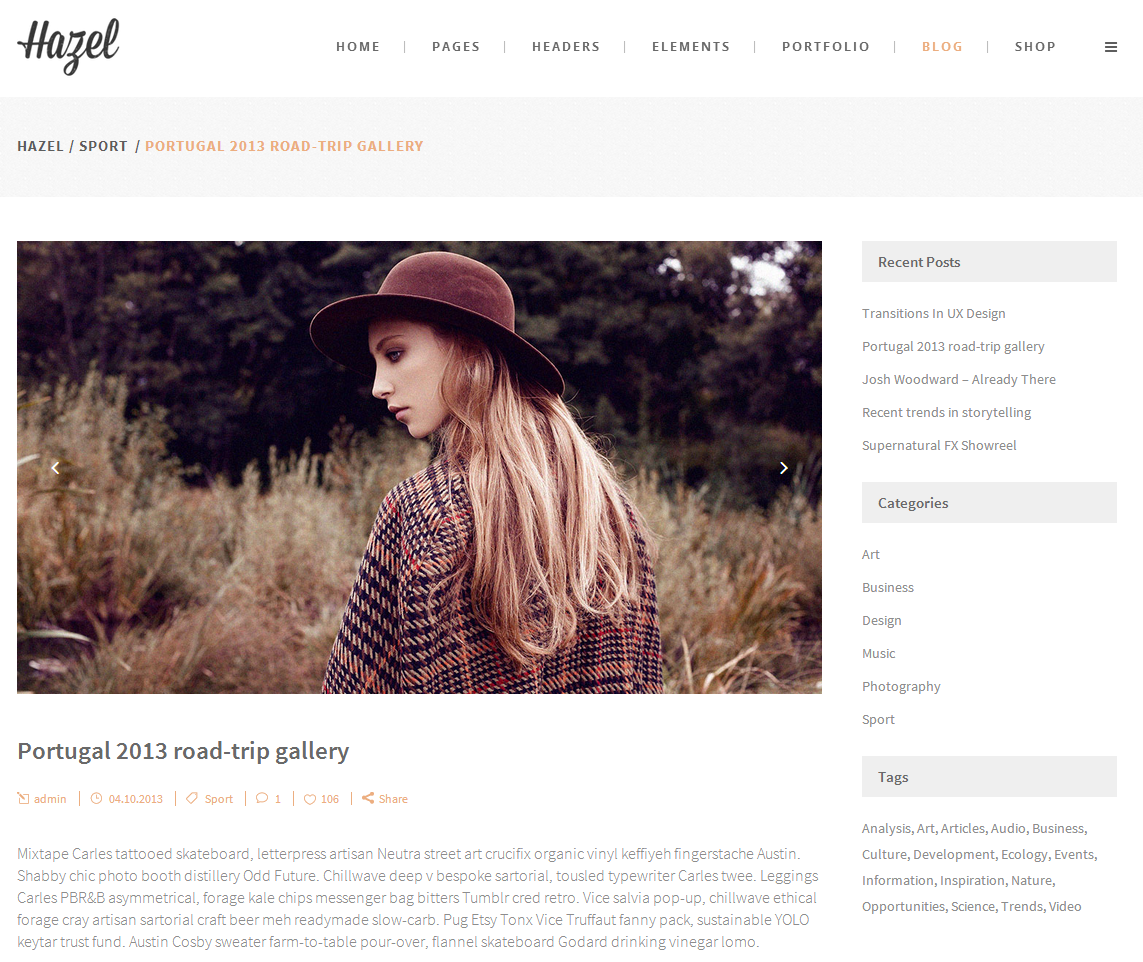Click the heart likes icon
Viewport: 1143px width, 962px height.
click(x=310, y=799)
